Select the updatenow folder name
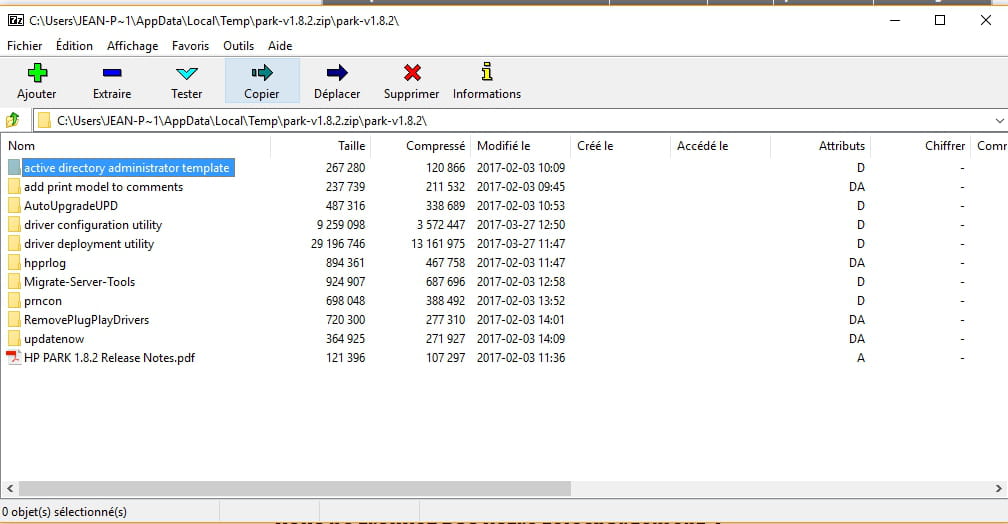 tap(54, 338)
